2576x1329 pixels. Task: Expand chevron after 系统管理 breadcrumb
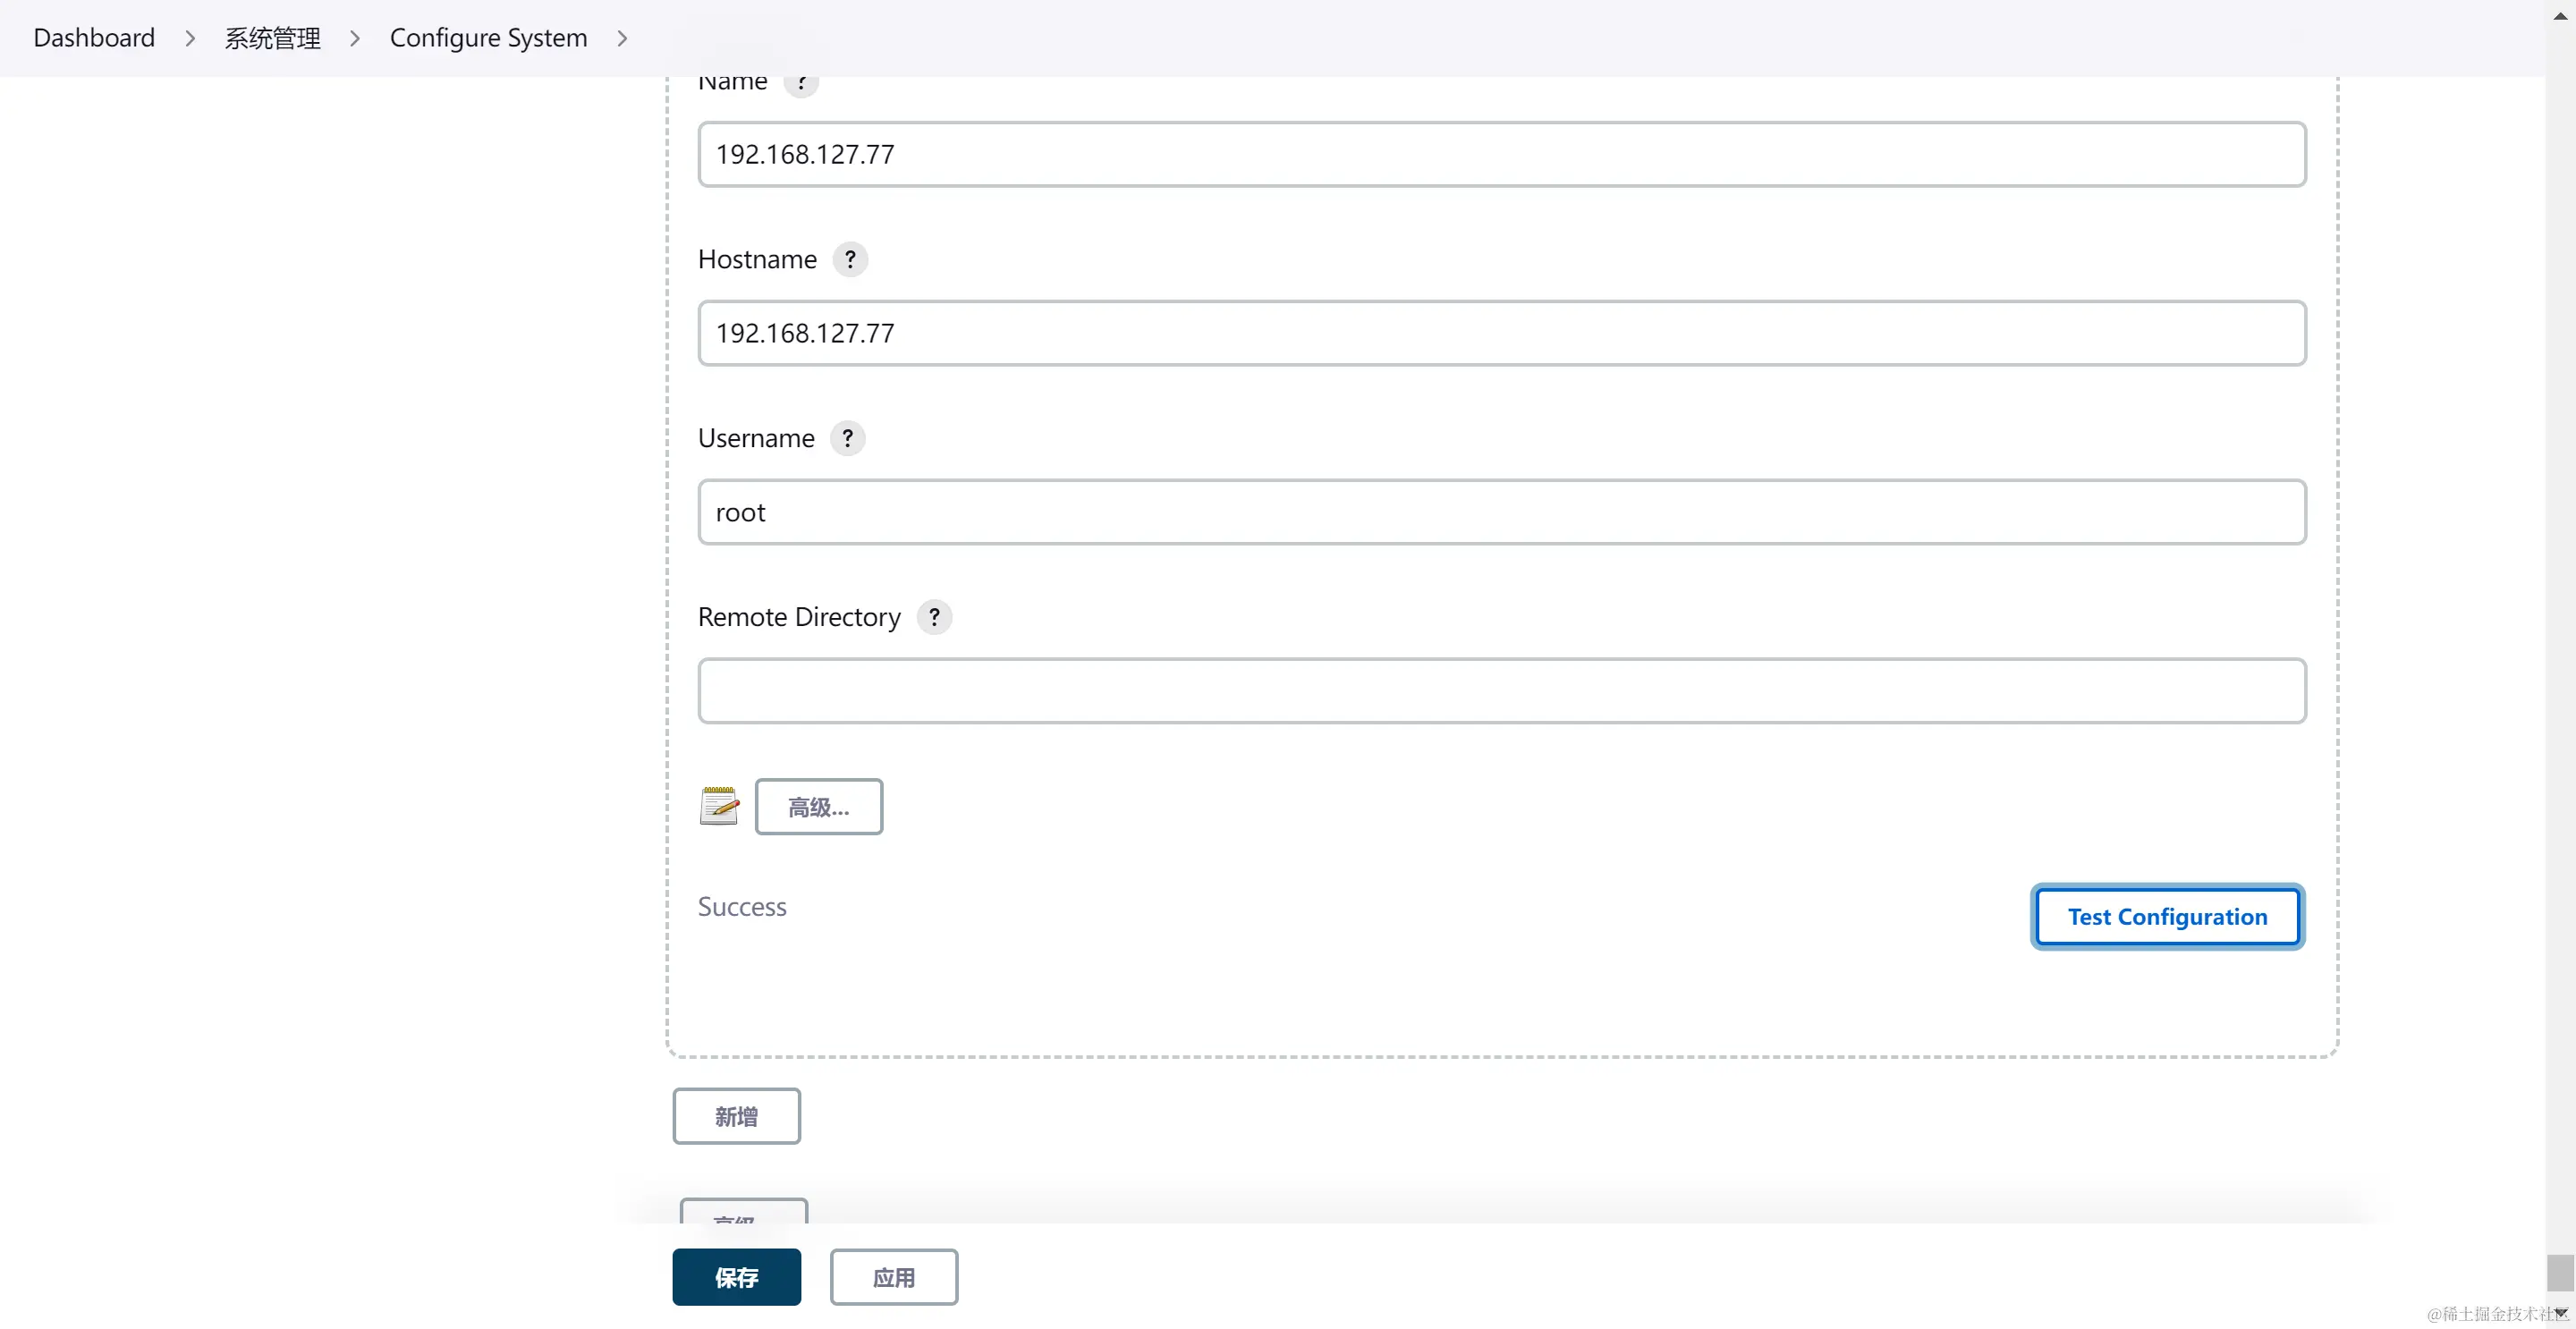(355, 38)
